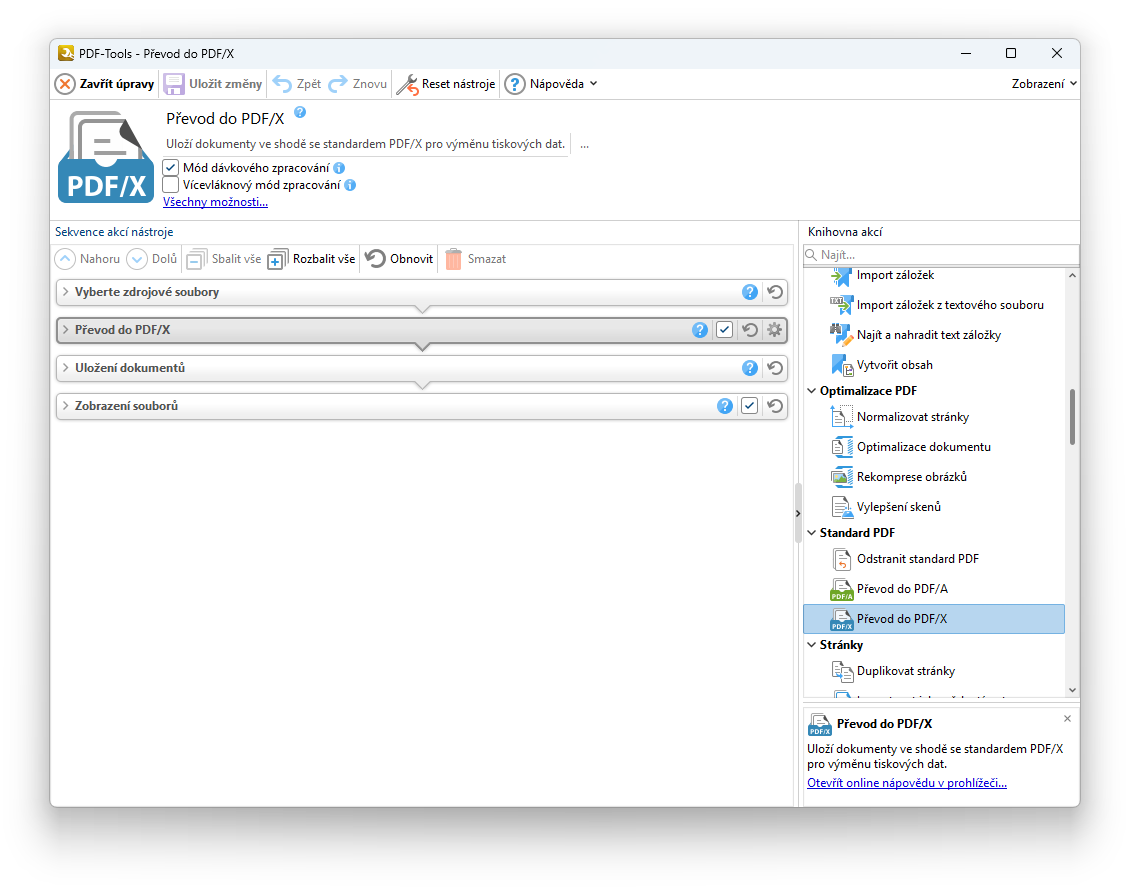1127x888 pixels.
Task: Toggle enabled checkbox of Převod do PDF/X step
Action: (x=724, y=330)
